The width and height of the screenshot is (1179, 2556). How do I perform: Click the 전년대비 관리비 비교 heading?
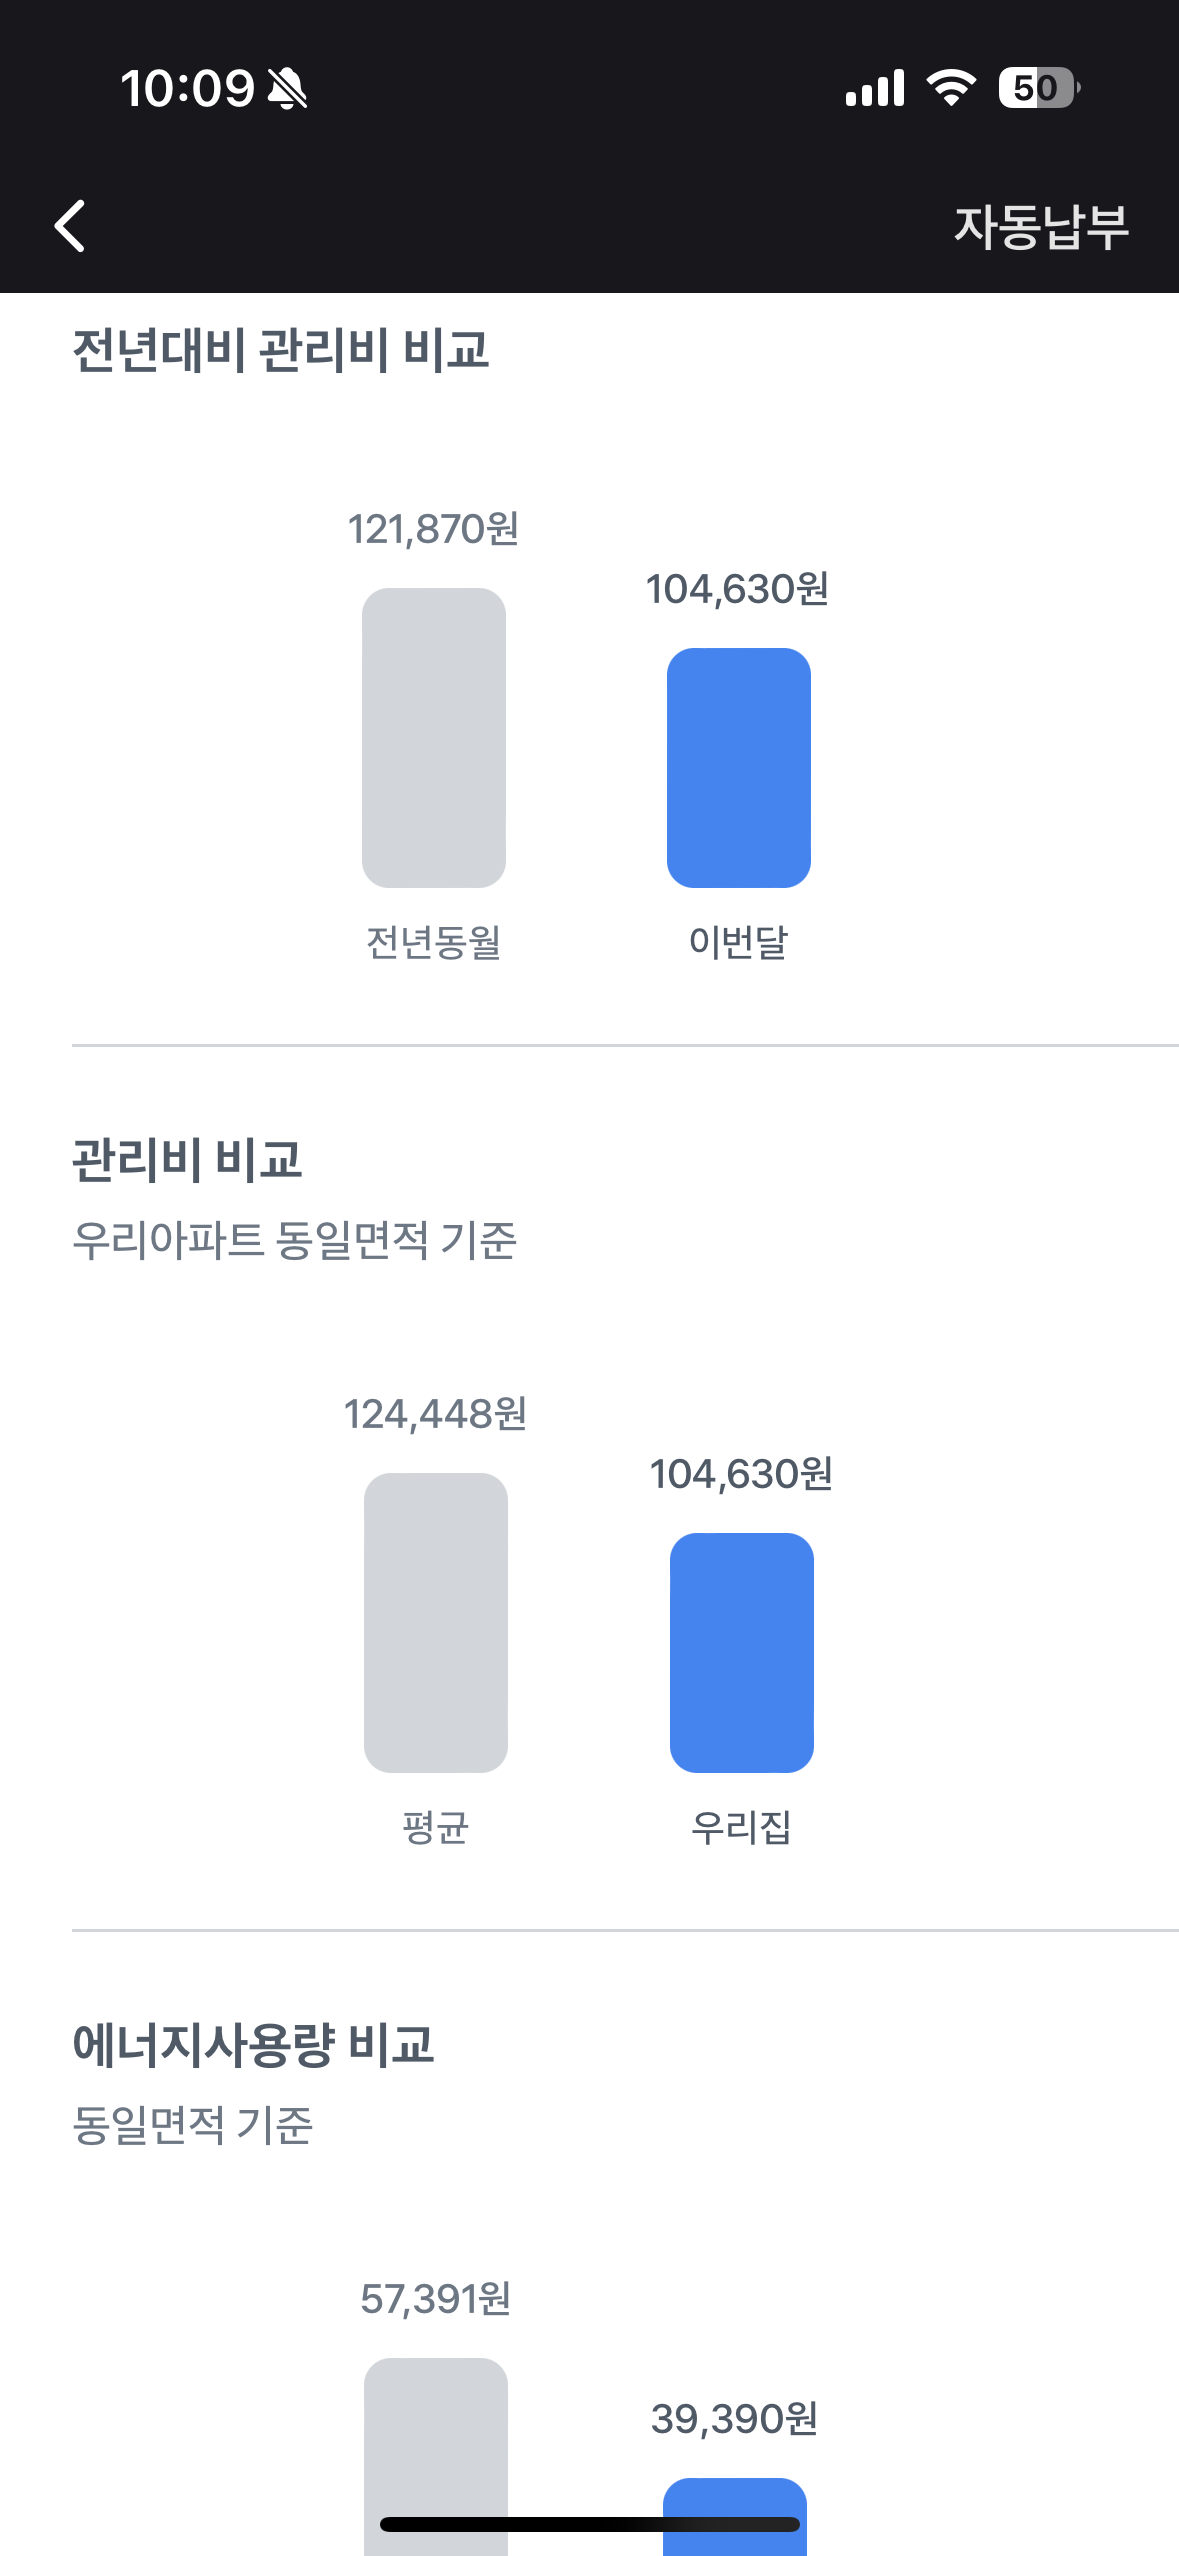click(x=281, y=350)
